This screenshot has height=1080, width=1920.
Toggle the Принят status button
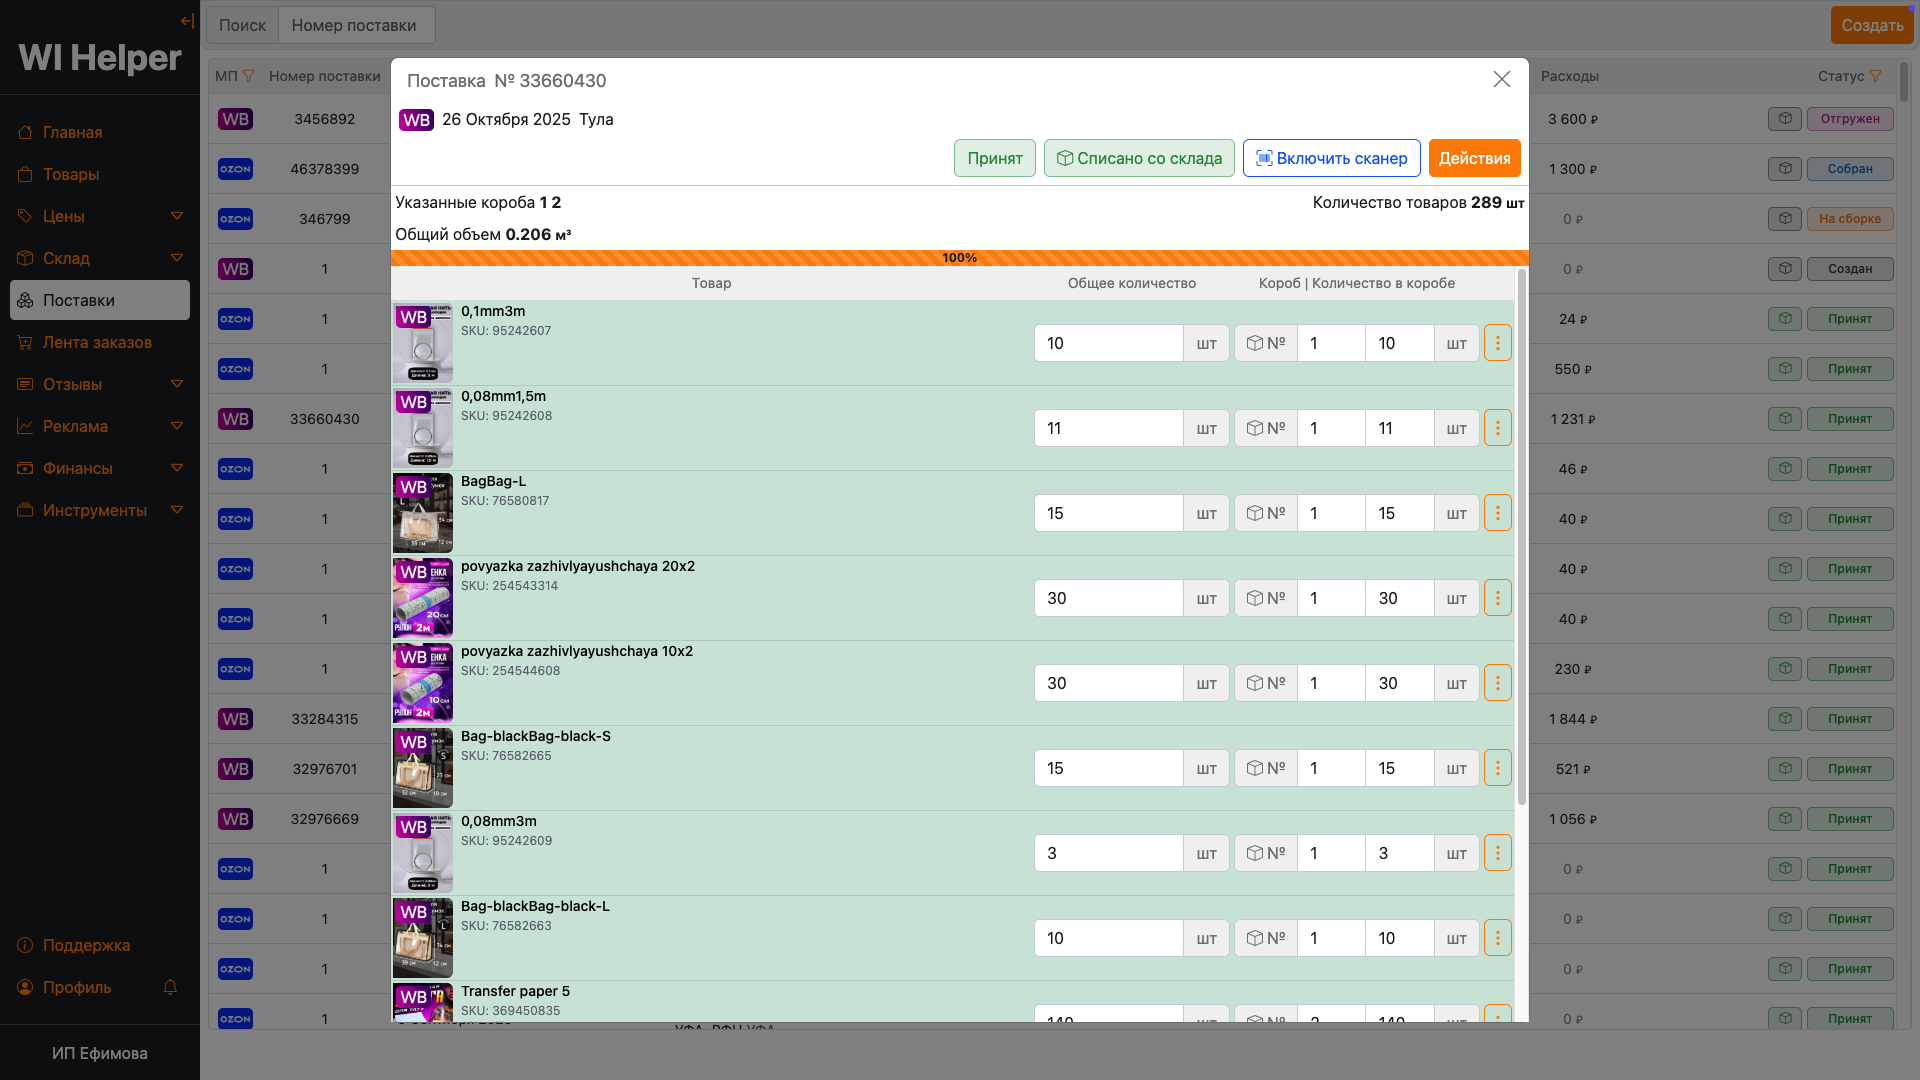[x=994, y=158]
